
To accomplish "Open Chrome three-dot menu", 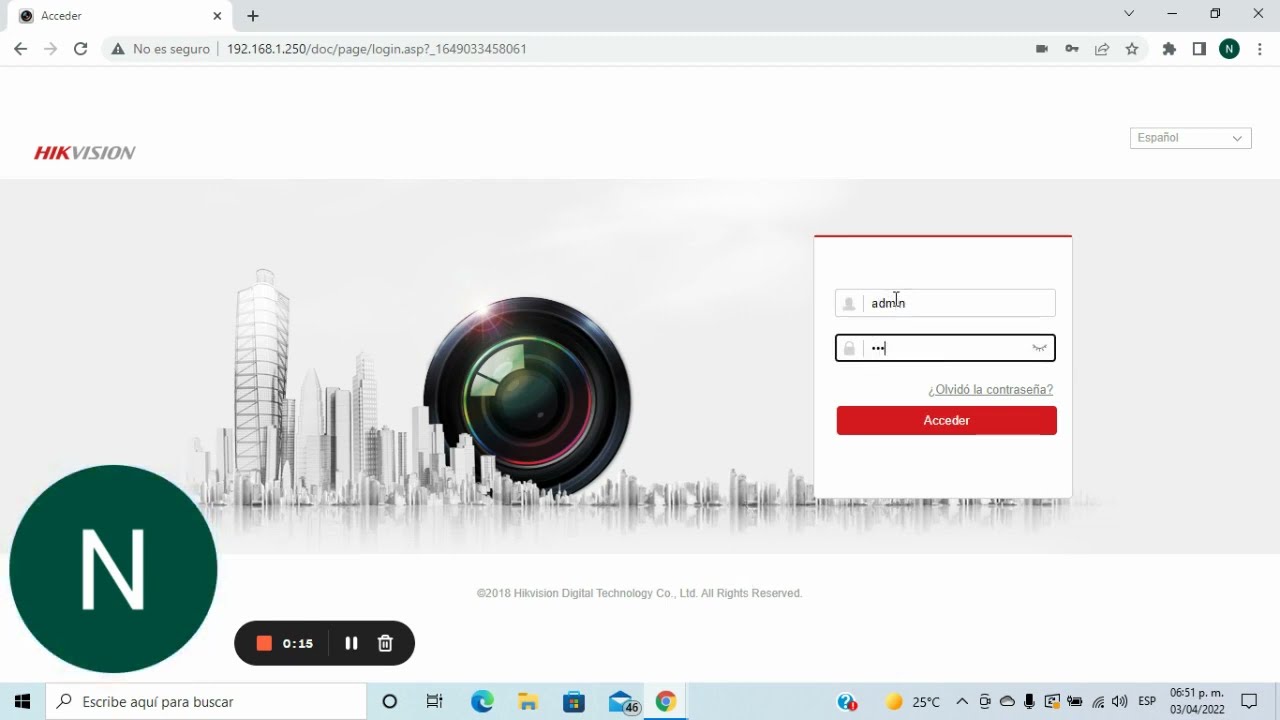I will (1259, 49).
